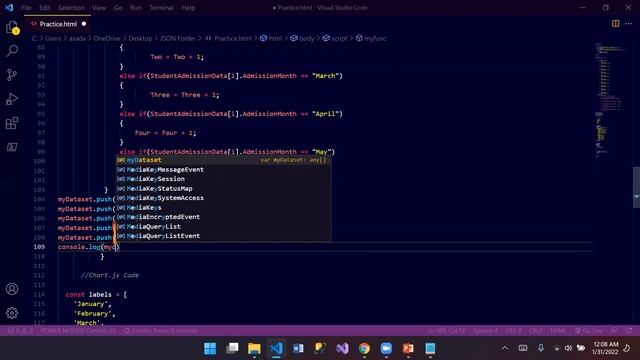Click the taskbar clock showing 12:08 AM
The width and height of the screenshot is (640, 360).
606,348
